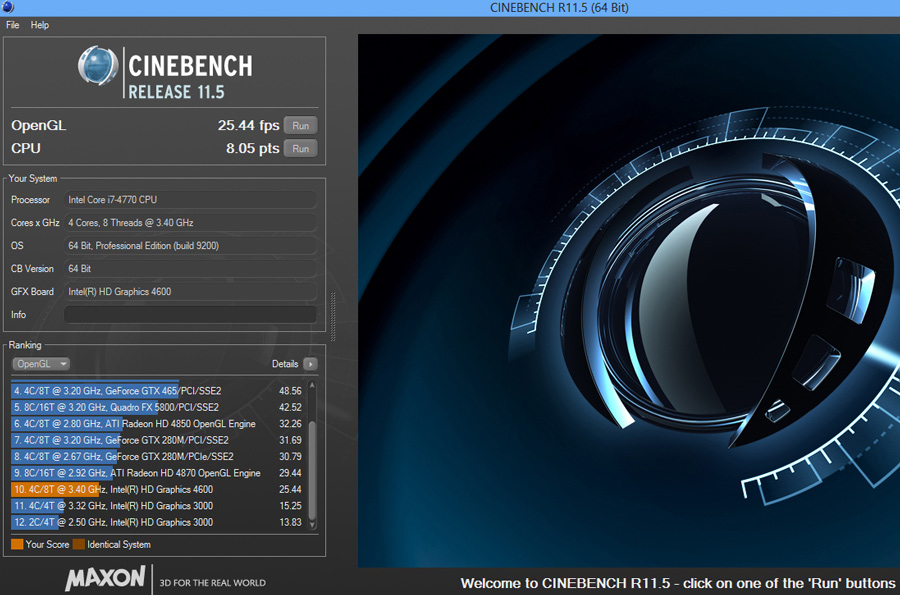Viewport: 900px width, 595px height.
Task: Select highlighted row 10 Intel HD Graphics 4600
Action: coord(157,489)
